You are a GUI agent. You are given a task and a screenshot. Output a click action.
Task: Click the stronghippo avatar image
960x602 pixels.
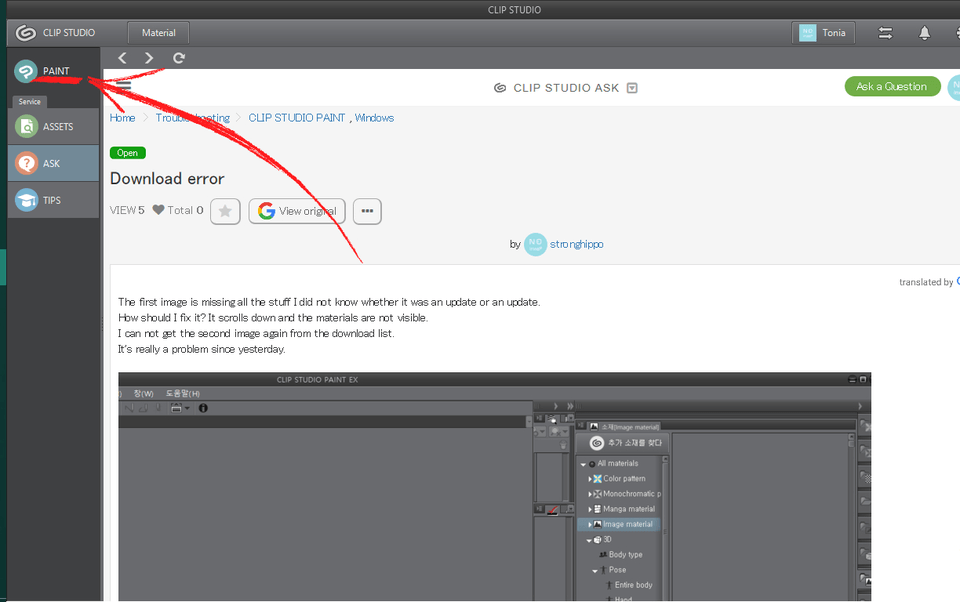pos(535,244)
